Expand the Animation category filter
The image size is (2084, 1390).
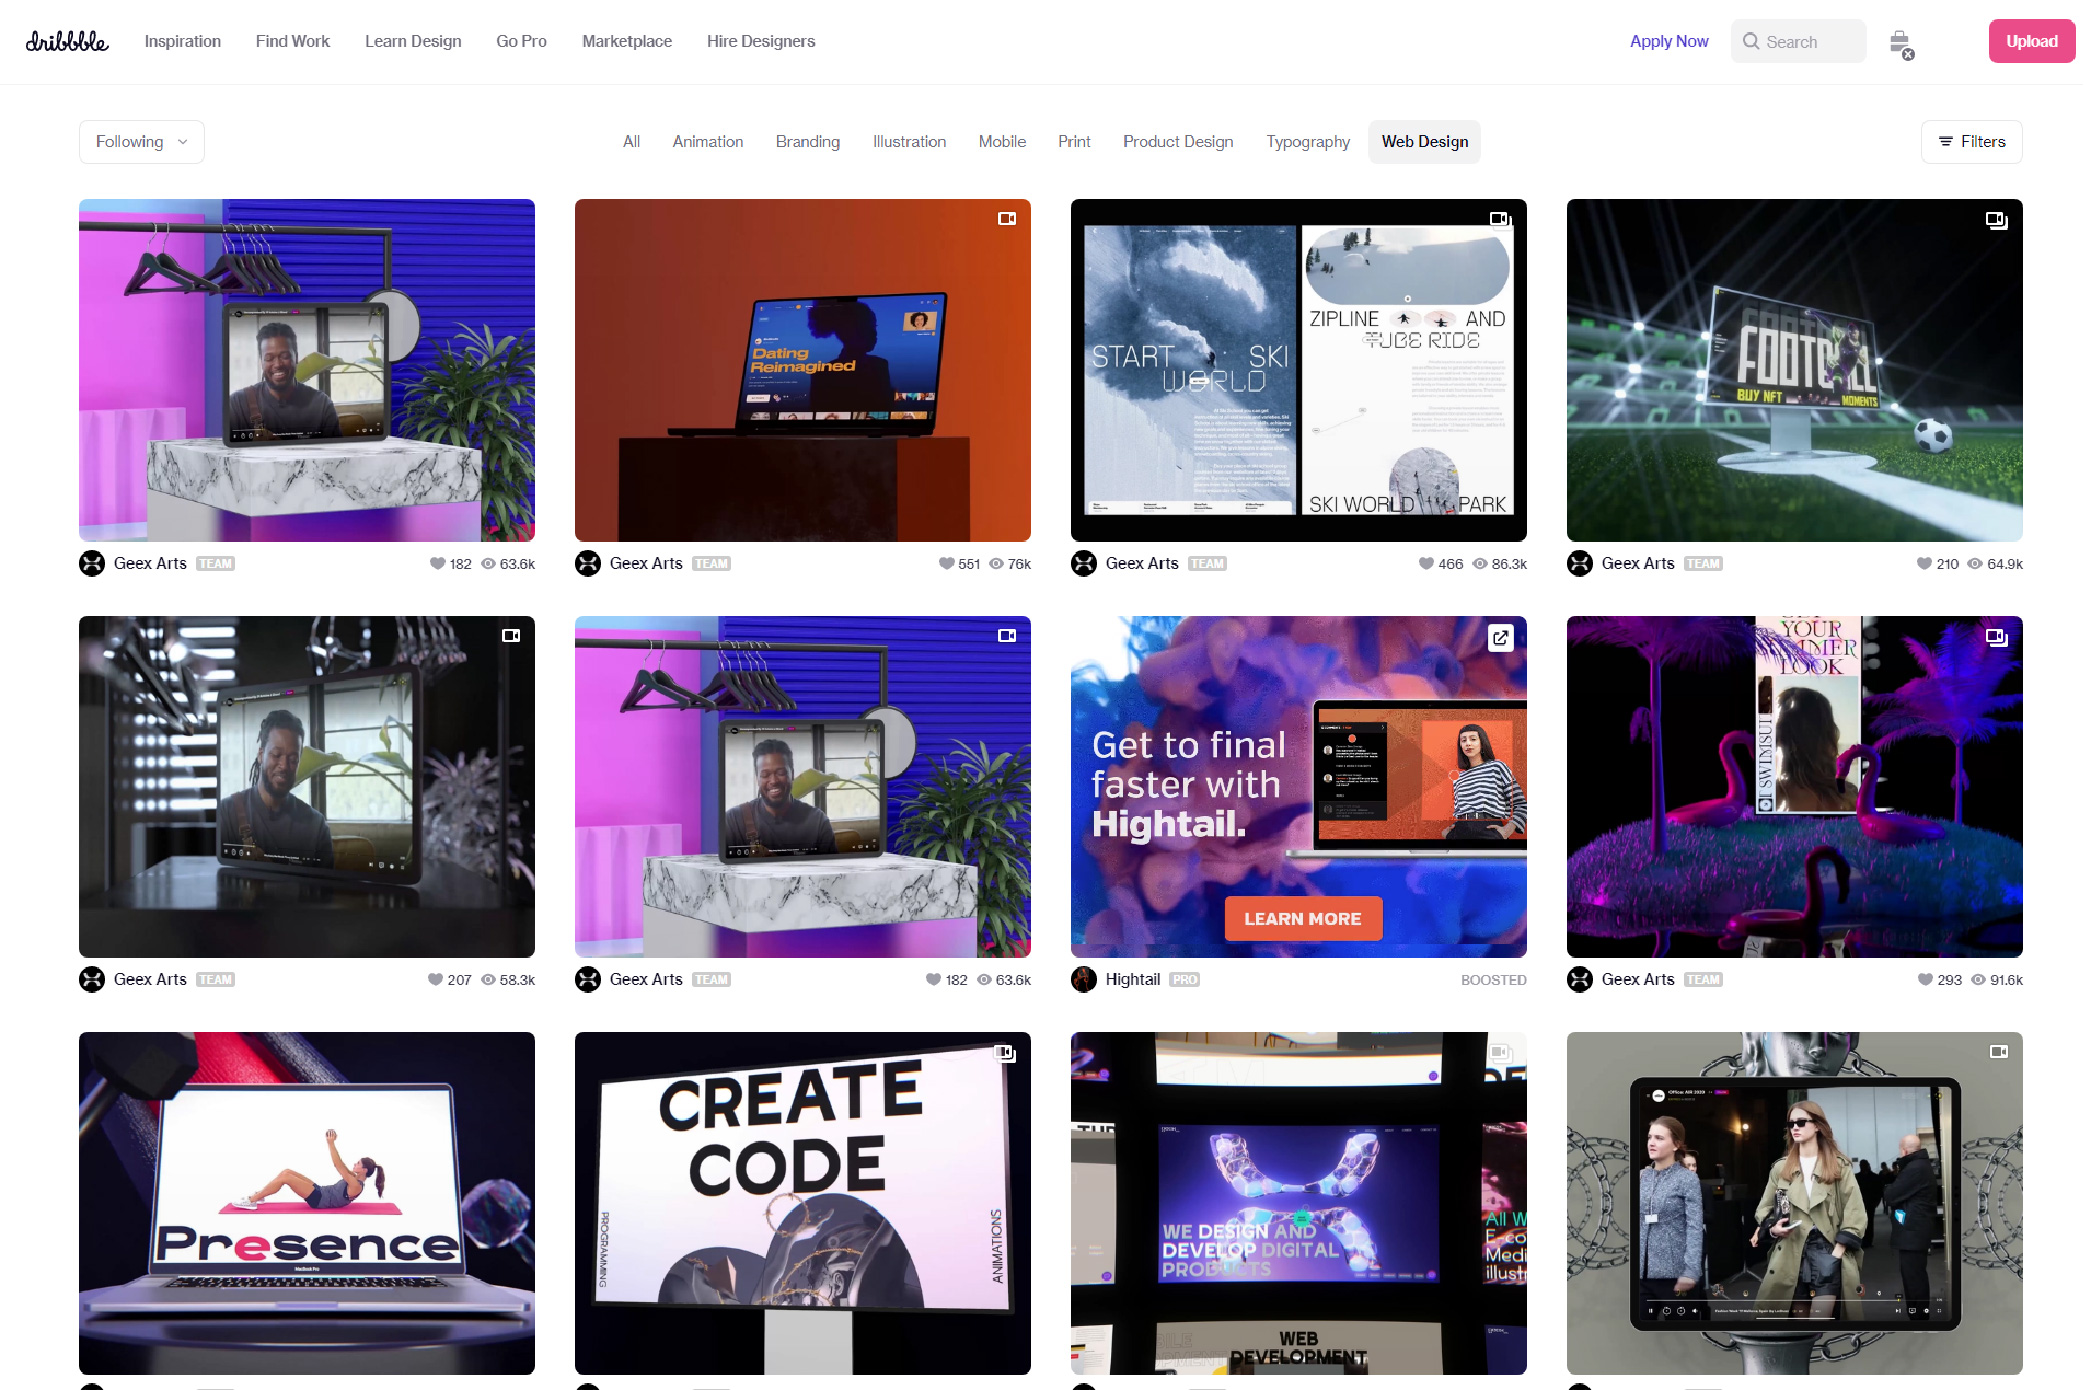pos(706,141)
